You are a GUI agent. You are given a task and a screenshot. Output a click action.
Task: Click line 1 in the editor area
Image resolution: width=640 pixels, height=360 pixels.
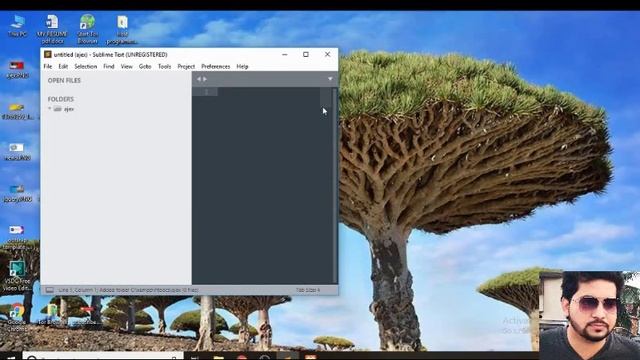pos(269,92)
